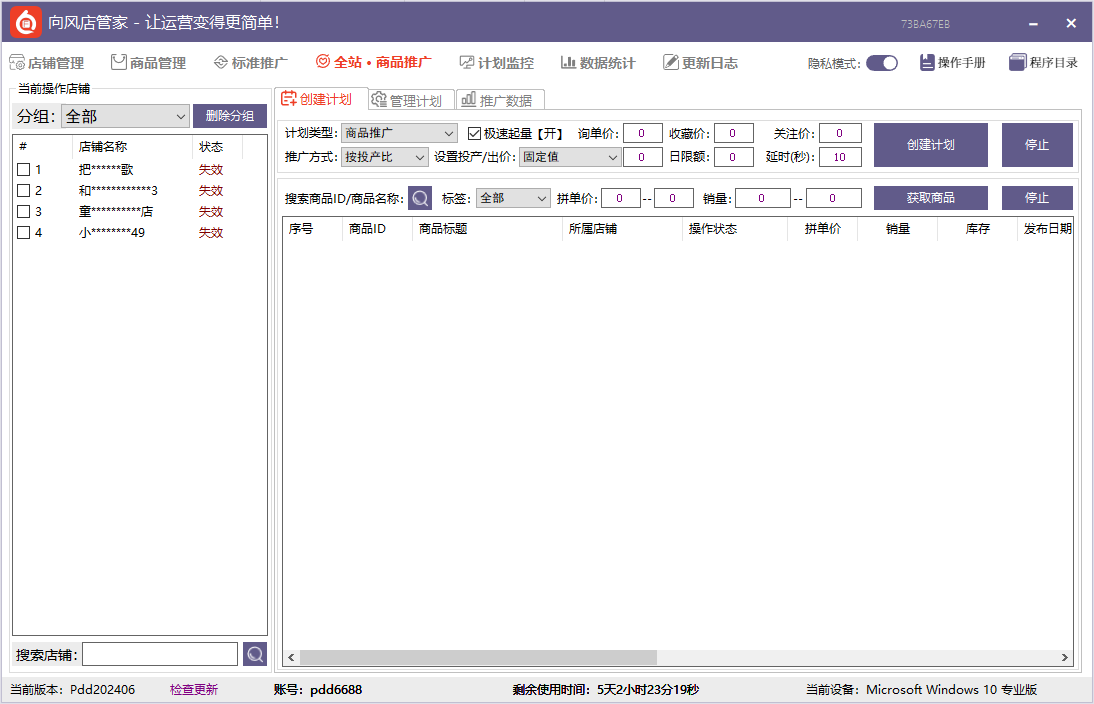Click horizontal scrollbar in product table
Image resolution: width=1094 pixels, height=704 pixels.
[478, 657]
